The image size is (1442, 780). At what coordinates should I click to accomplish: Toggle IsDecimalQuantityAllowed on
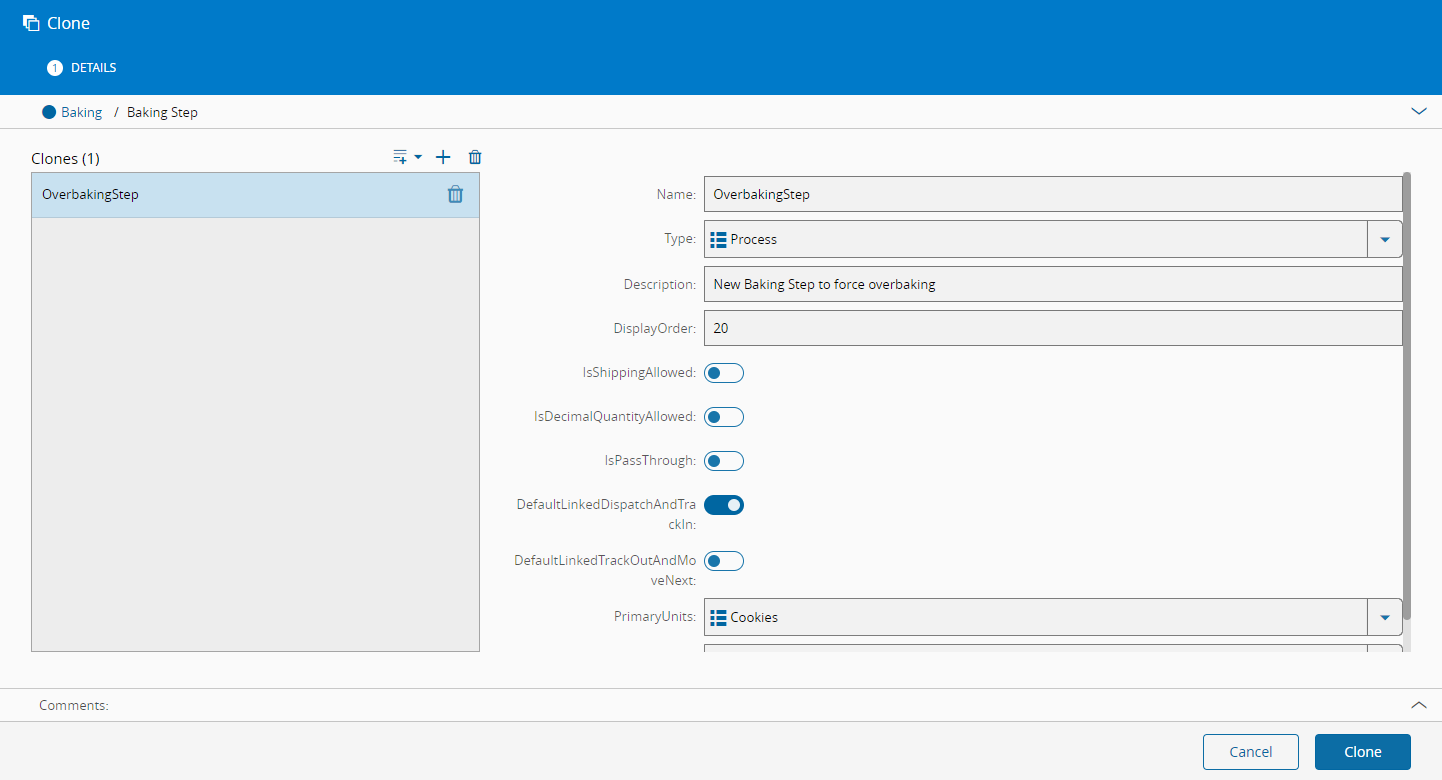[x=724, y=417]
